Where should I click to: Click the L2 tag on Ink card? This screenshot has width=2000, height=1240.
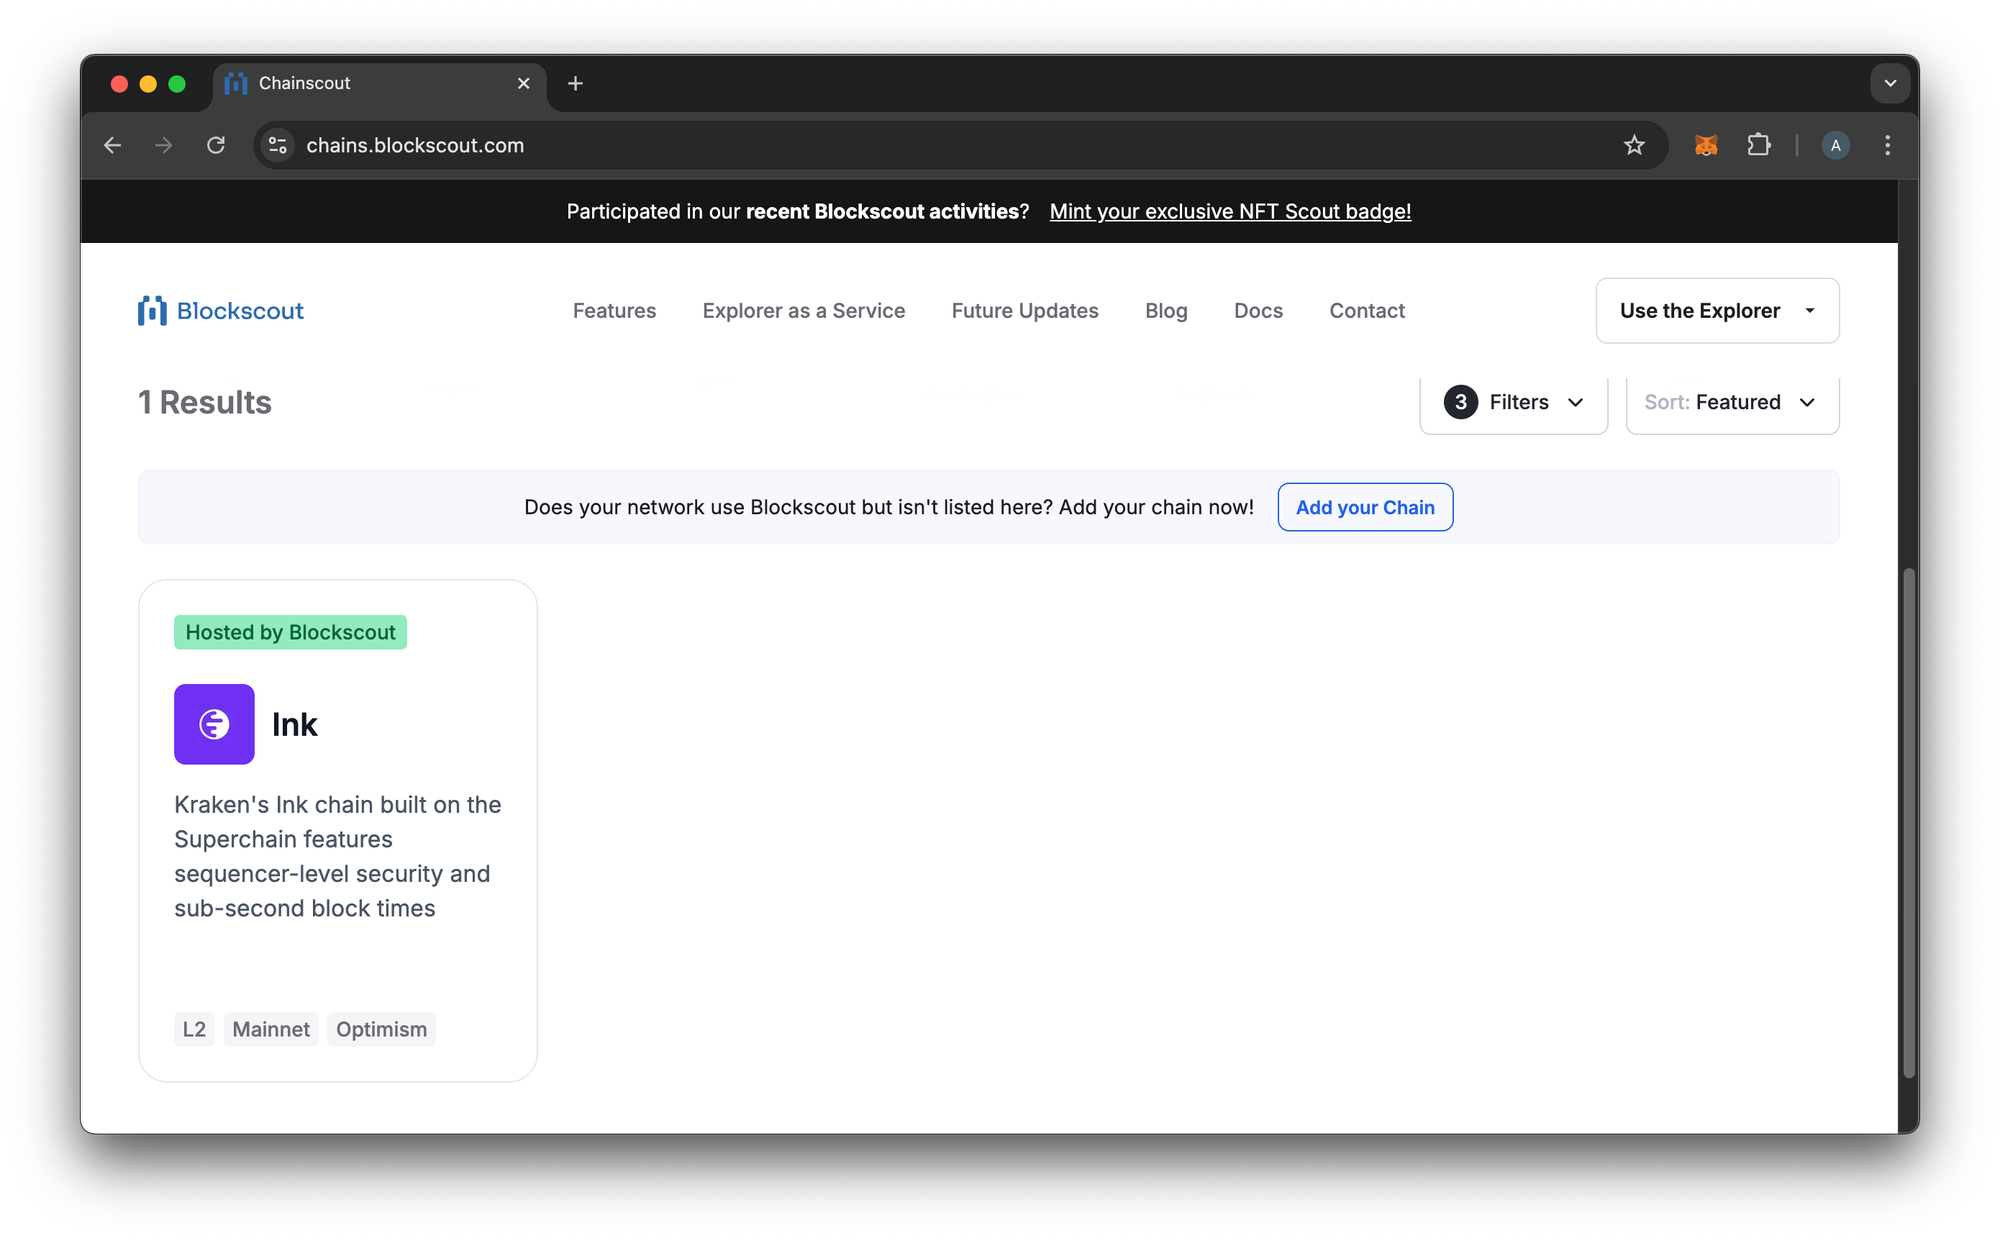click(194, 1029)
